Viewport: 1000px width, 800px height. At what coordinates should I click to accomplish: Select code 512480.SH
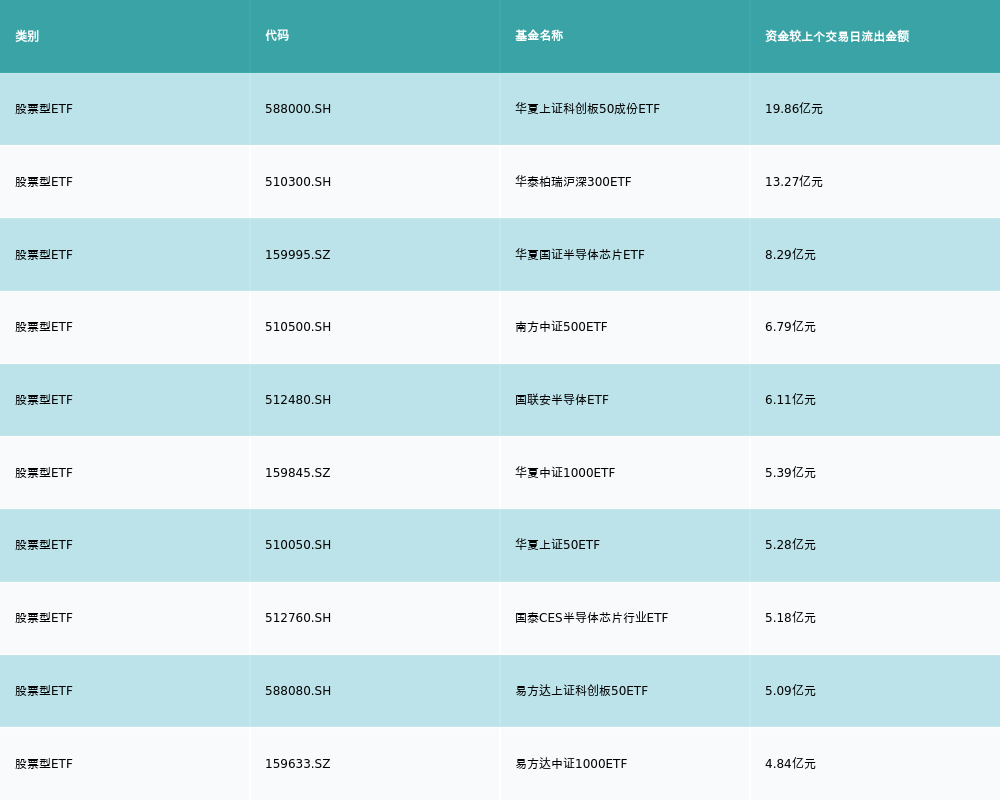tap(298, 400)
